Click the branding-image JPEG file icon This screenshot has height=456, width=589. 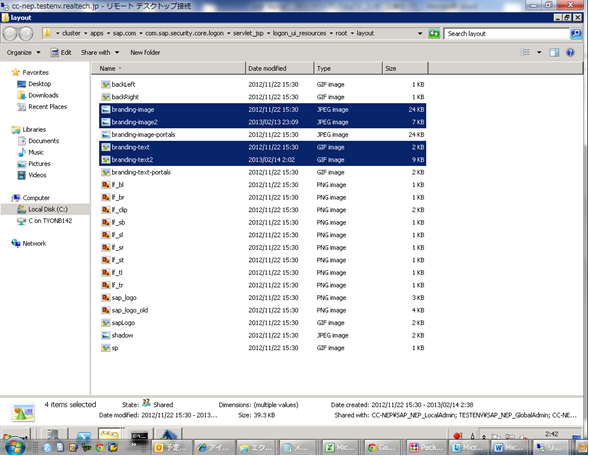(x=106, y=110)
